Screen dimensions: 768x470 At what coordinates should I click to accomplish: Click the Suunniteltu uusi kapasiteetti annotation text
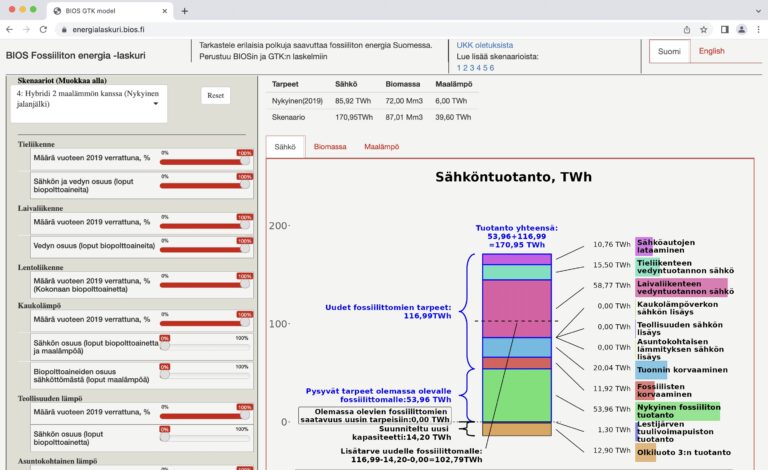pos(402,433)
